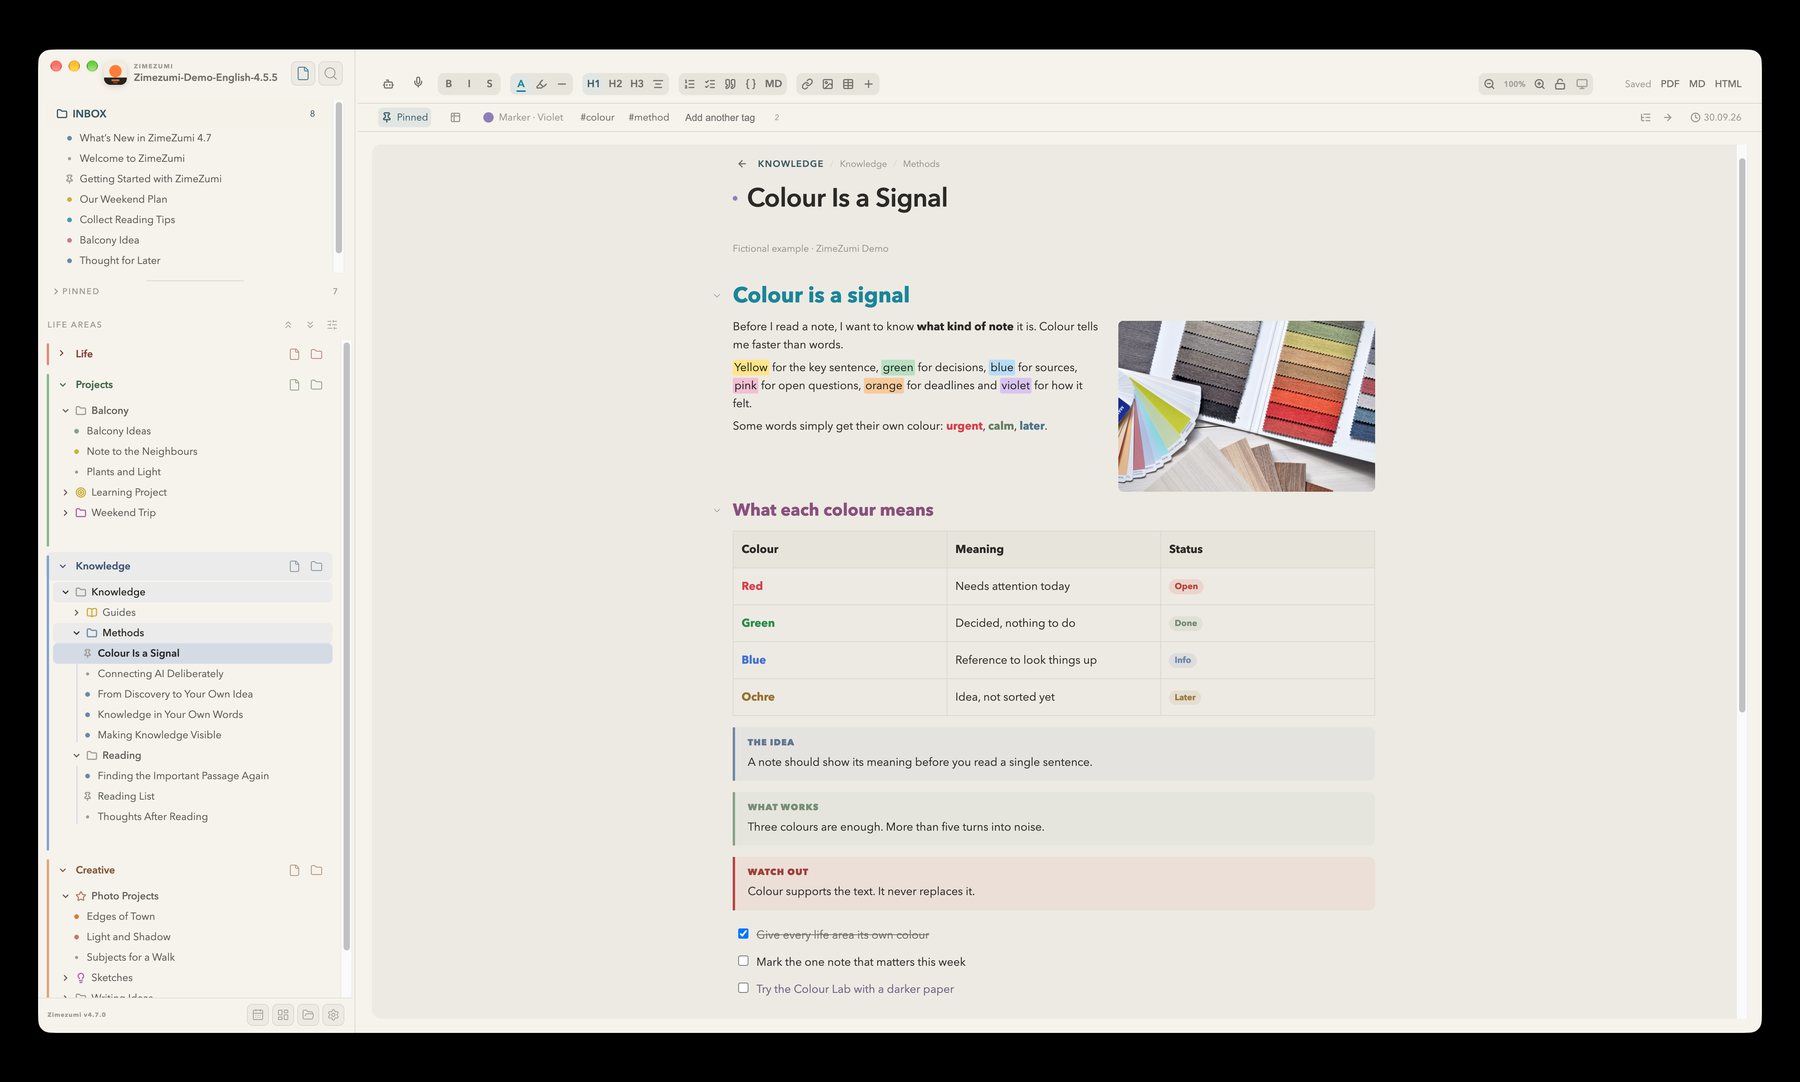
Task: Toggle bold formatting
Action: coord(448,84)
